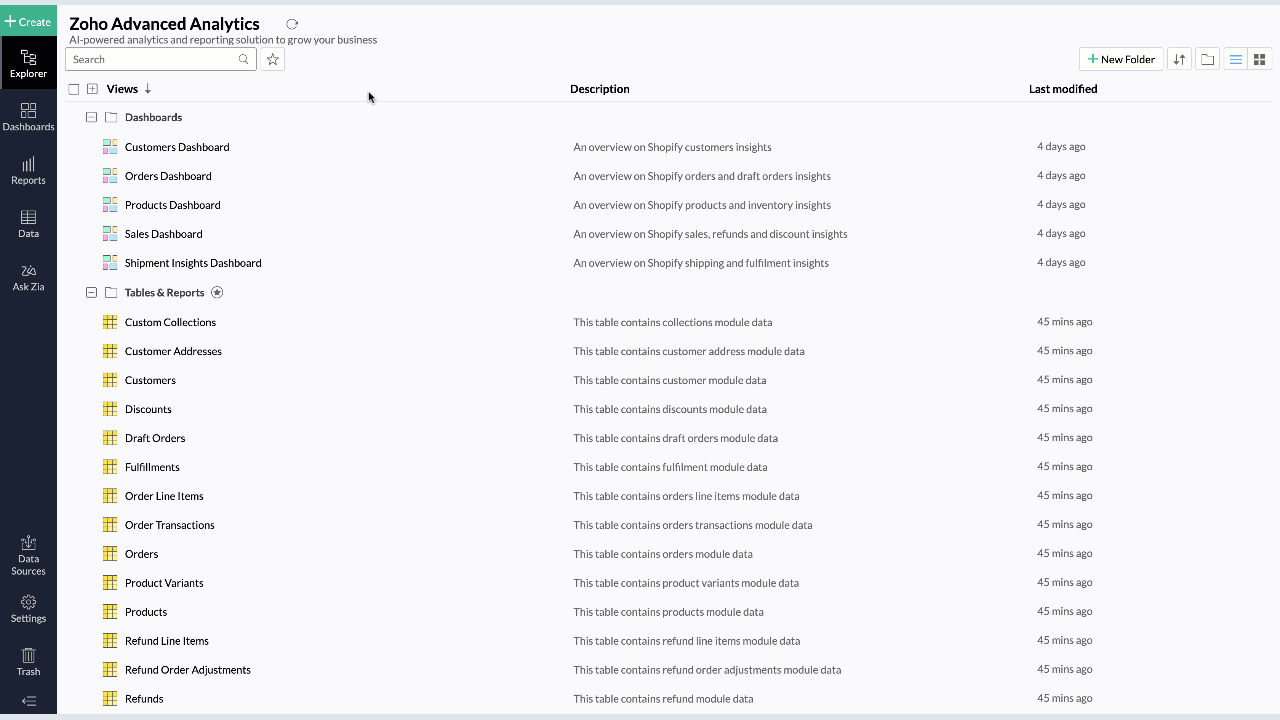The width and height of the screenshot is (1280, 720).
Task: Open the Refund Order Adjustments table
Action: point(188,670)
